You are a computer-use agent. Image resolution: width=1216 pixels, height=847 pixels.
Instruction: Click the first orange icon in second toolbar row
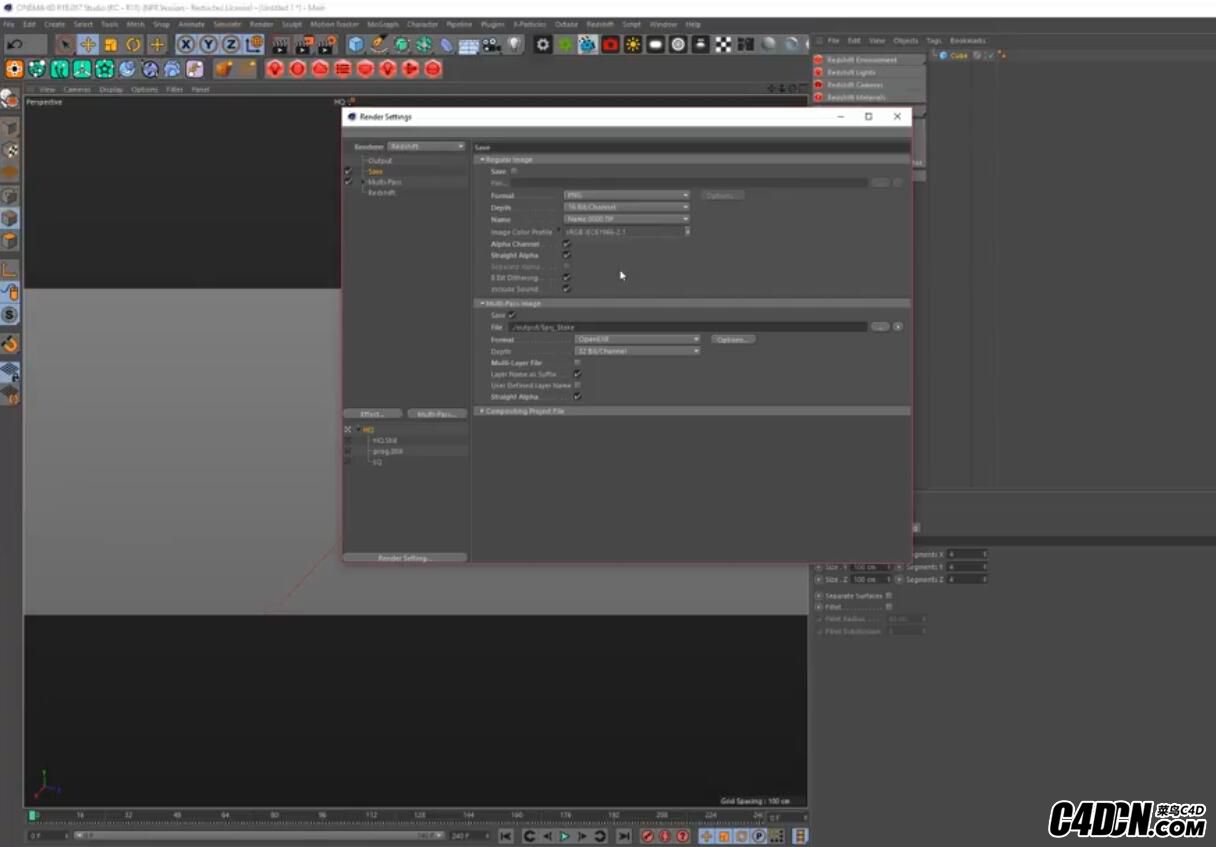14,69
